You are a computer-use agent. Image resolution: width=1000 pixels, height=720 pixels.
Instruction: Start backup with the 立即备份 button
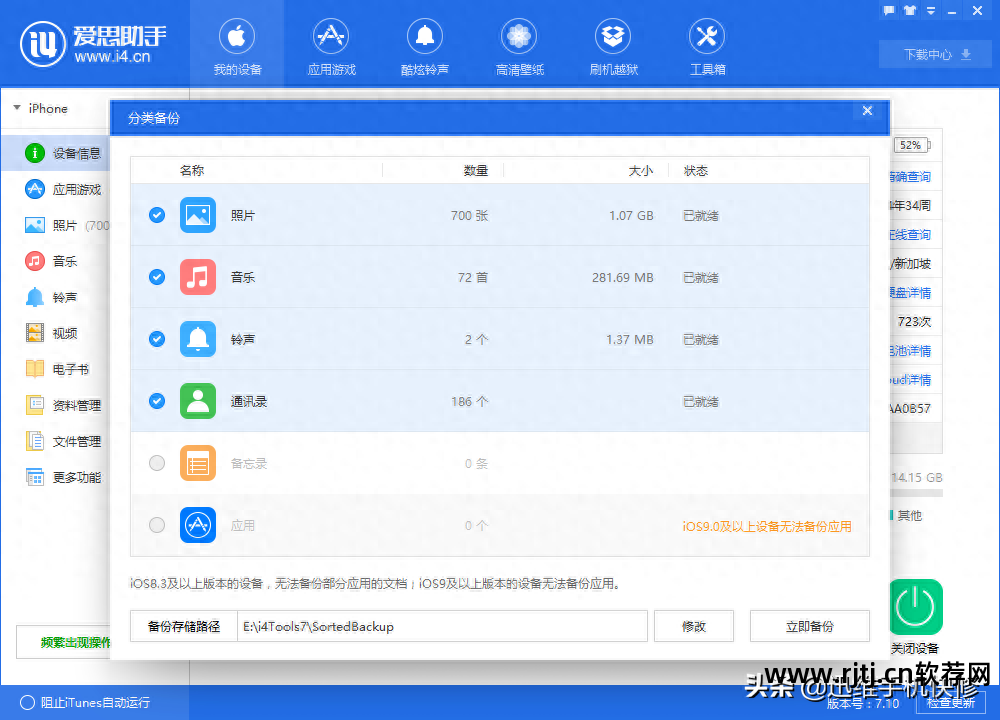pos(809,625)
